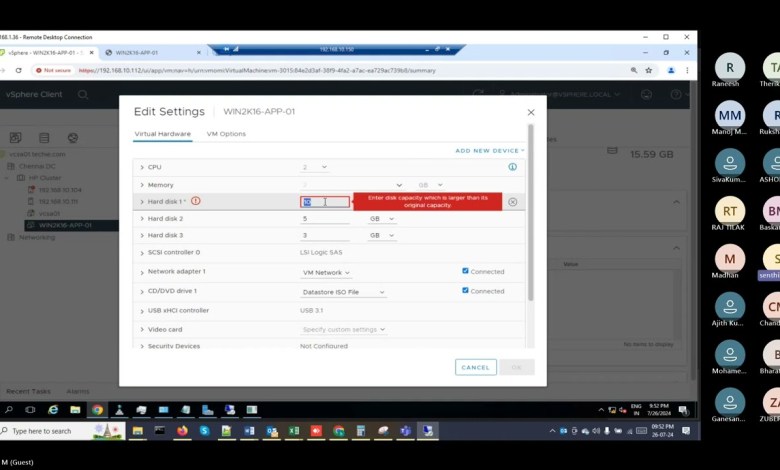Image resolution: width=780 pixels, height=470 pixels.
Task: Open the Alarms panel tab
Action: [x=78, y=391]
